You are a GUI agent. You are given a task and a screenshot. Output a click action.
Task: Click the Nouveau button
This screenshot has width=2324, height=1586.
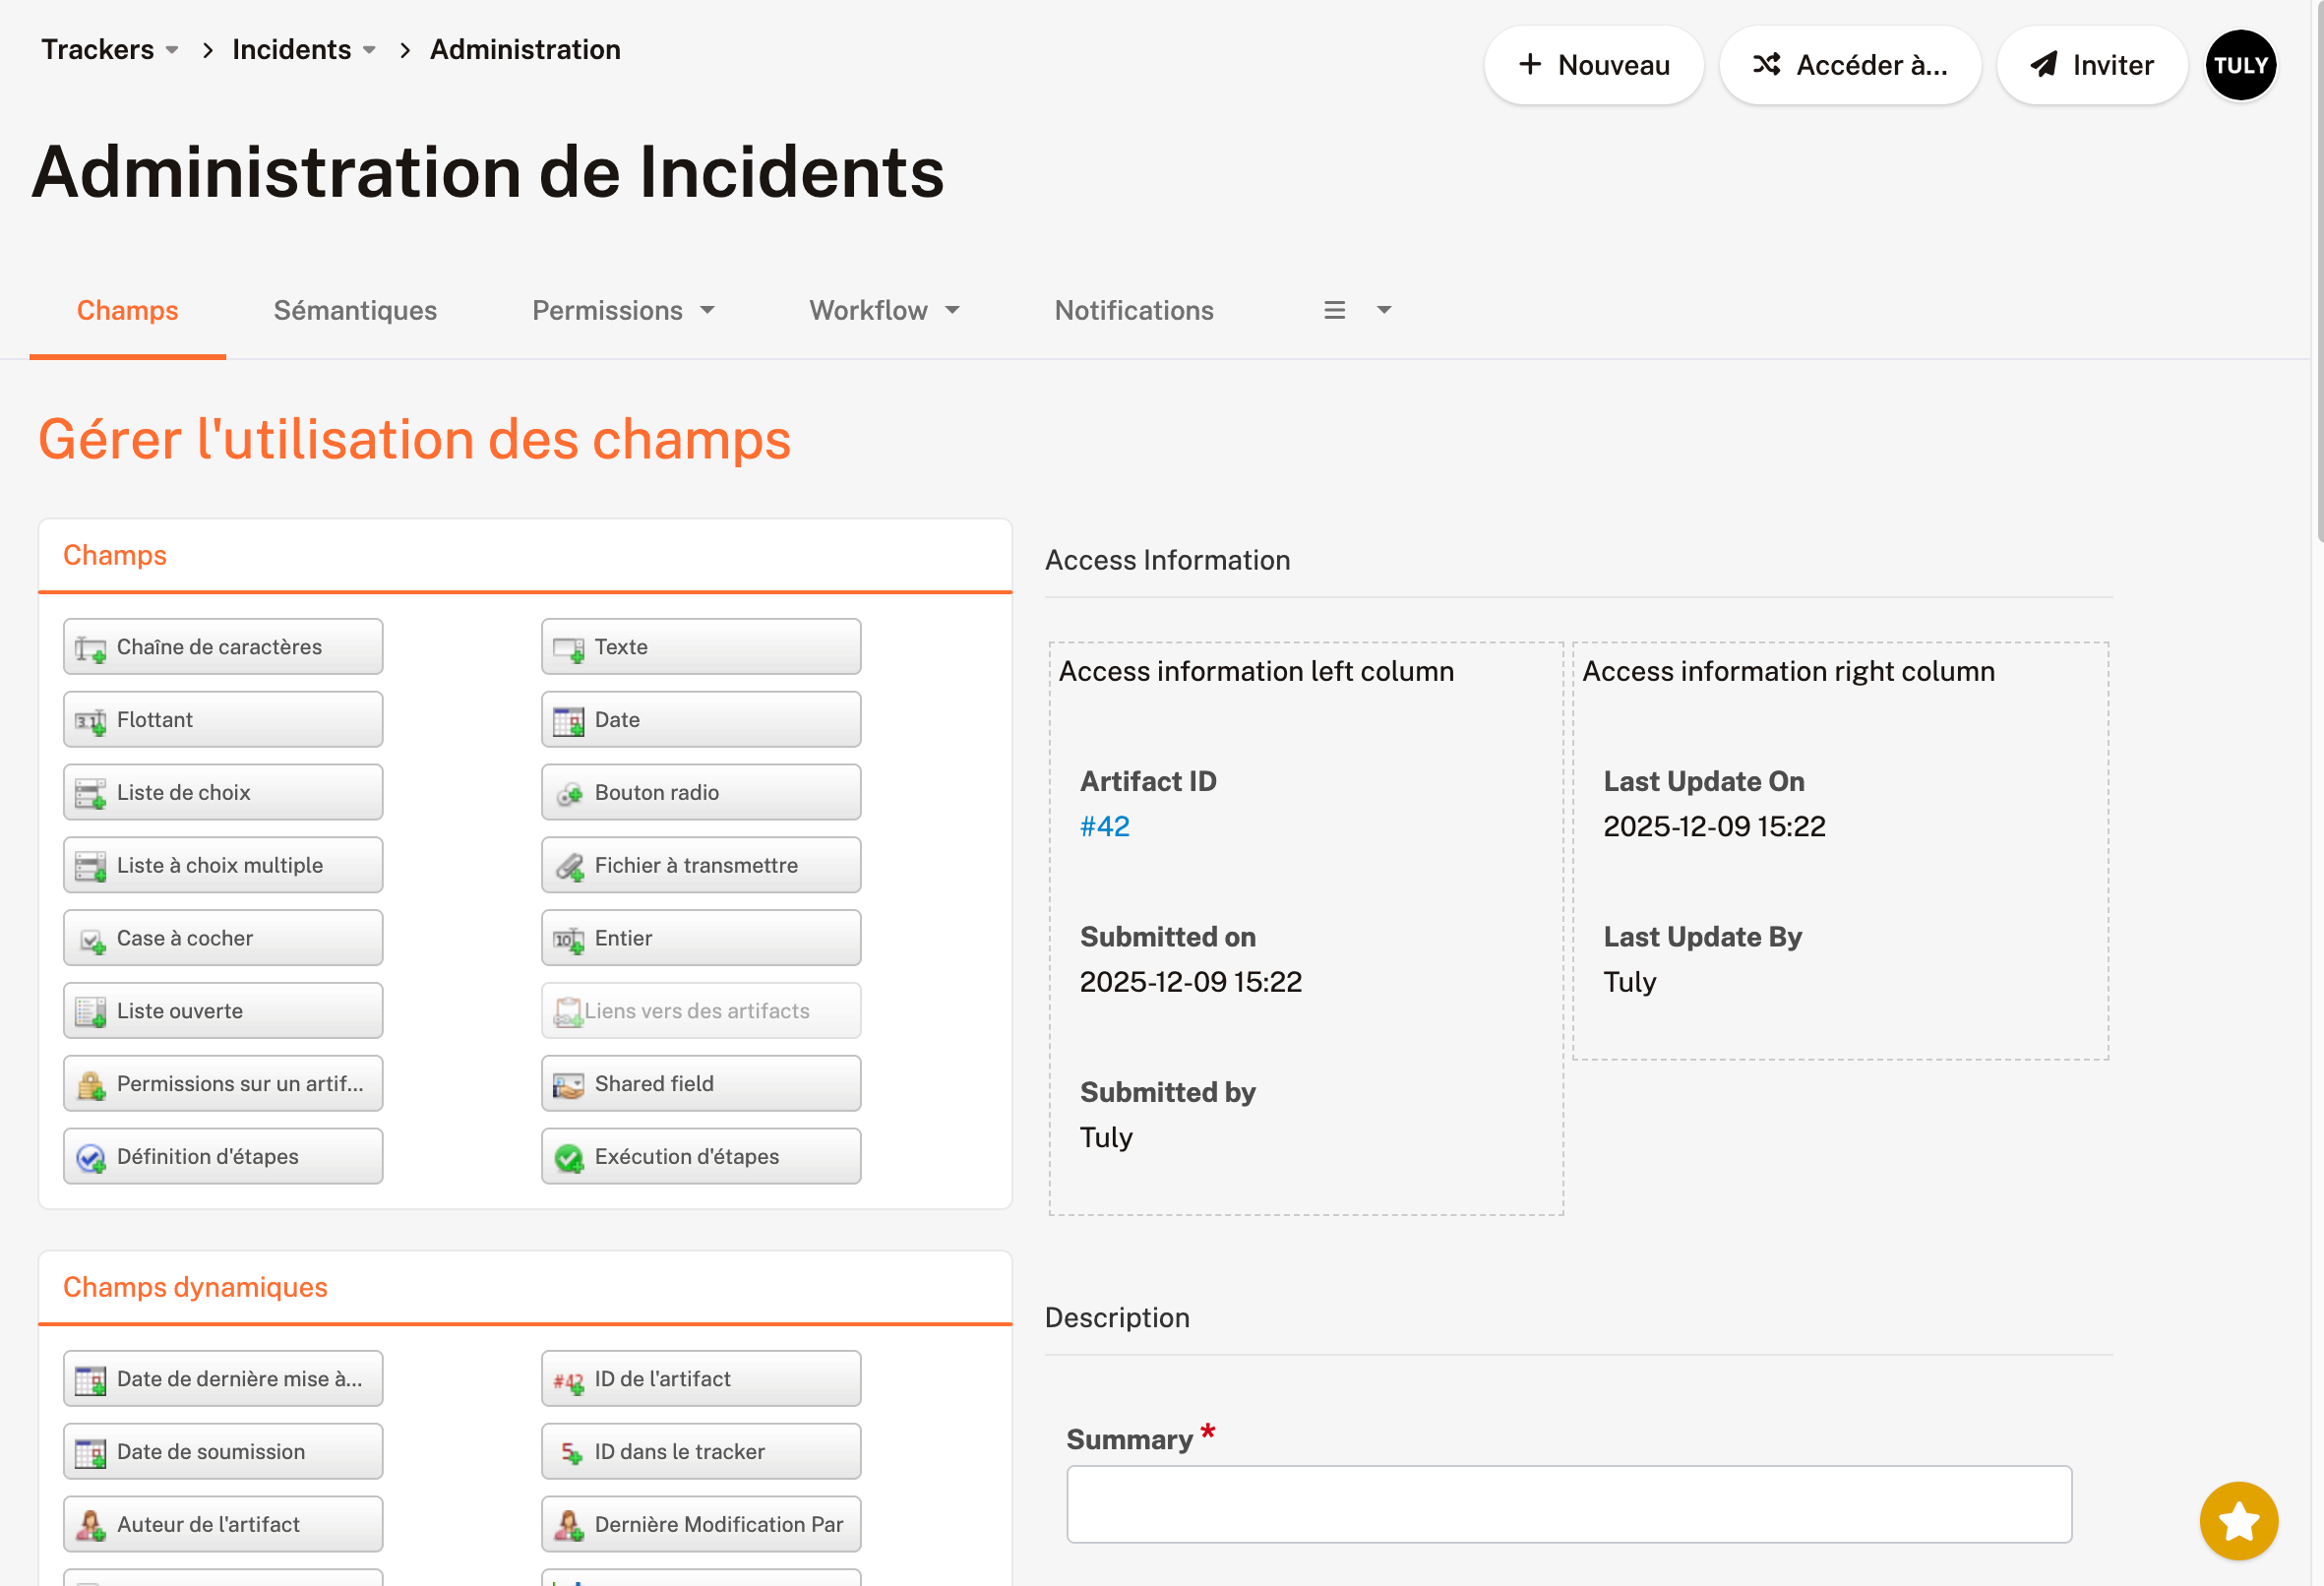point(1593,65)
